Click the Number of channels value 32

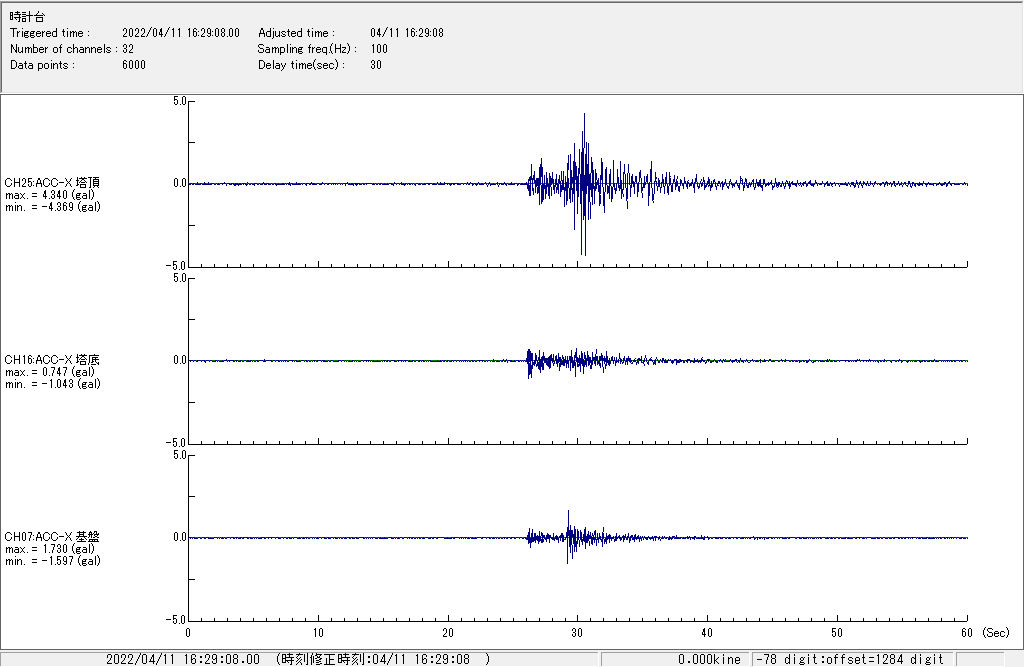coord(128,49)
